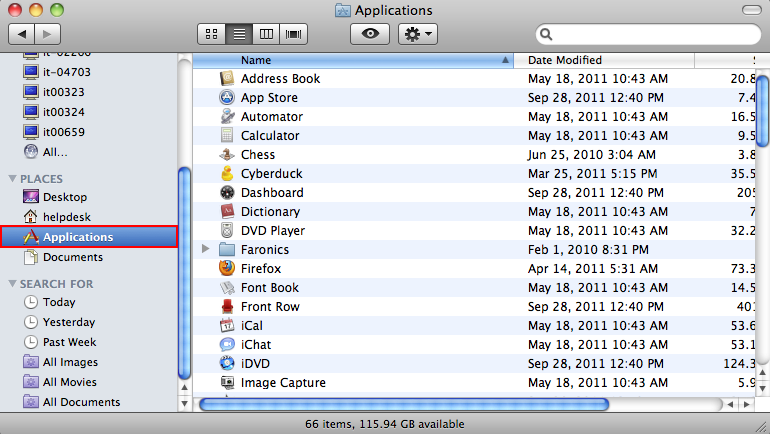Select the Image Capture icon
770x434 pixels.
[227, 382]
